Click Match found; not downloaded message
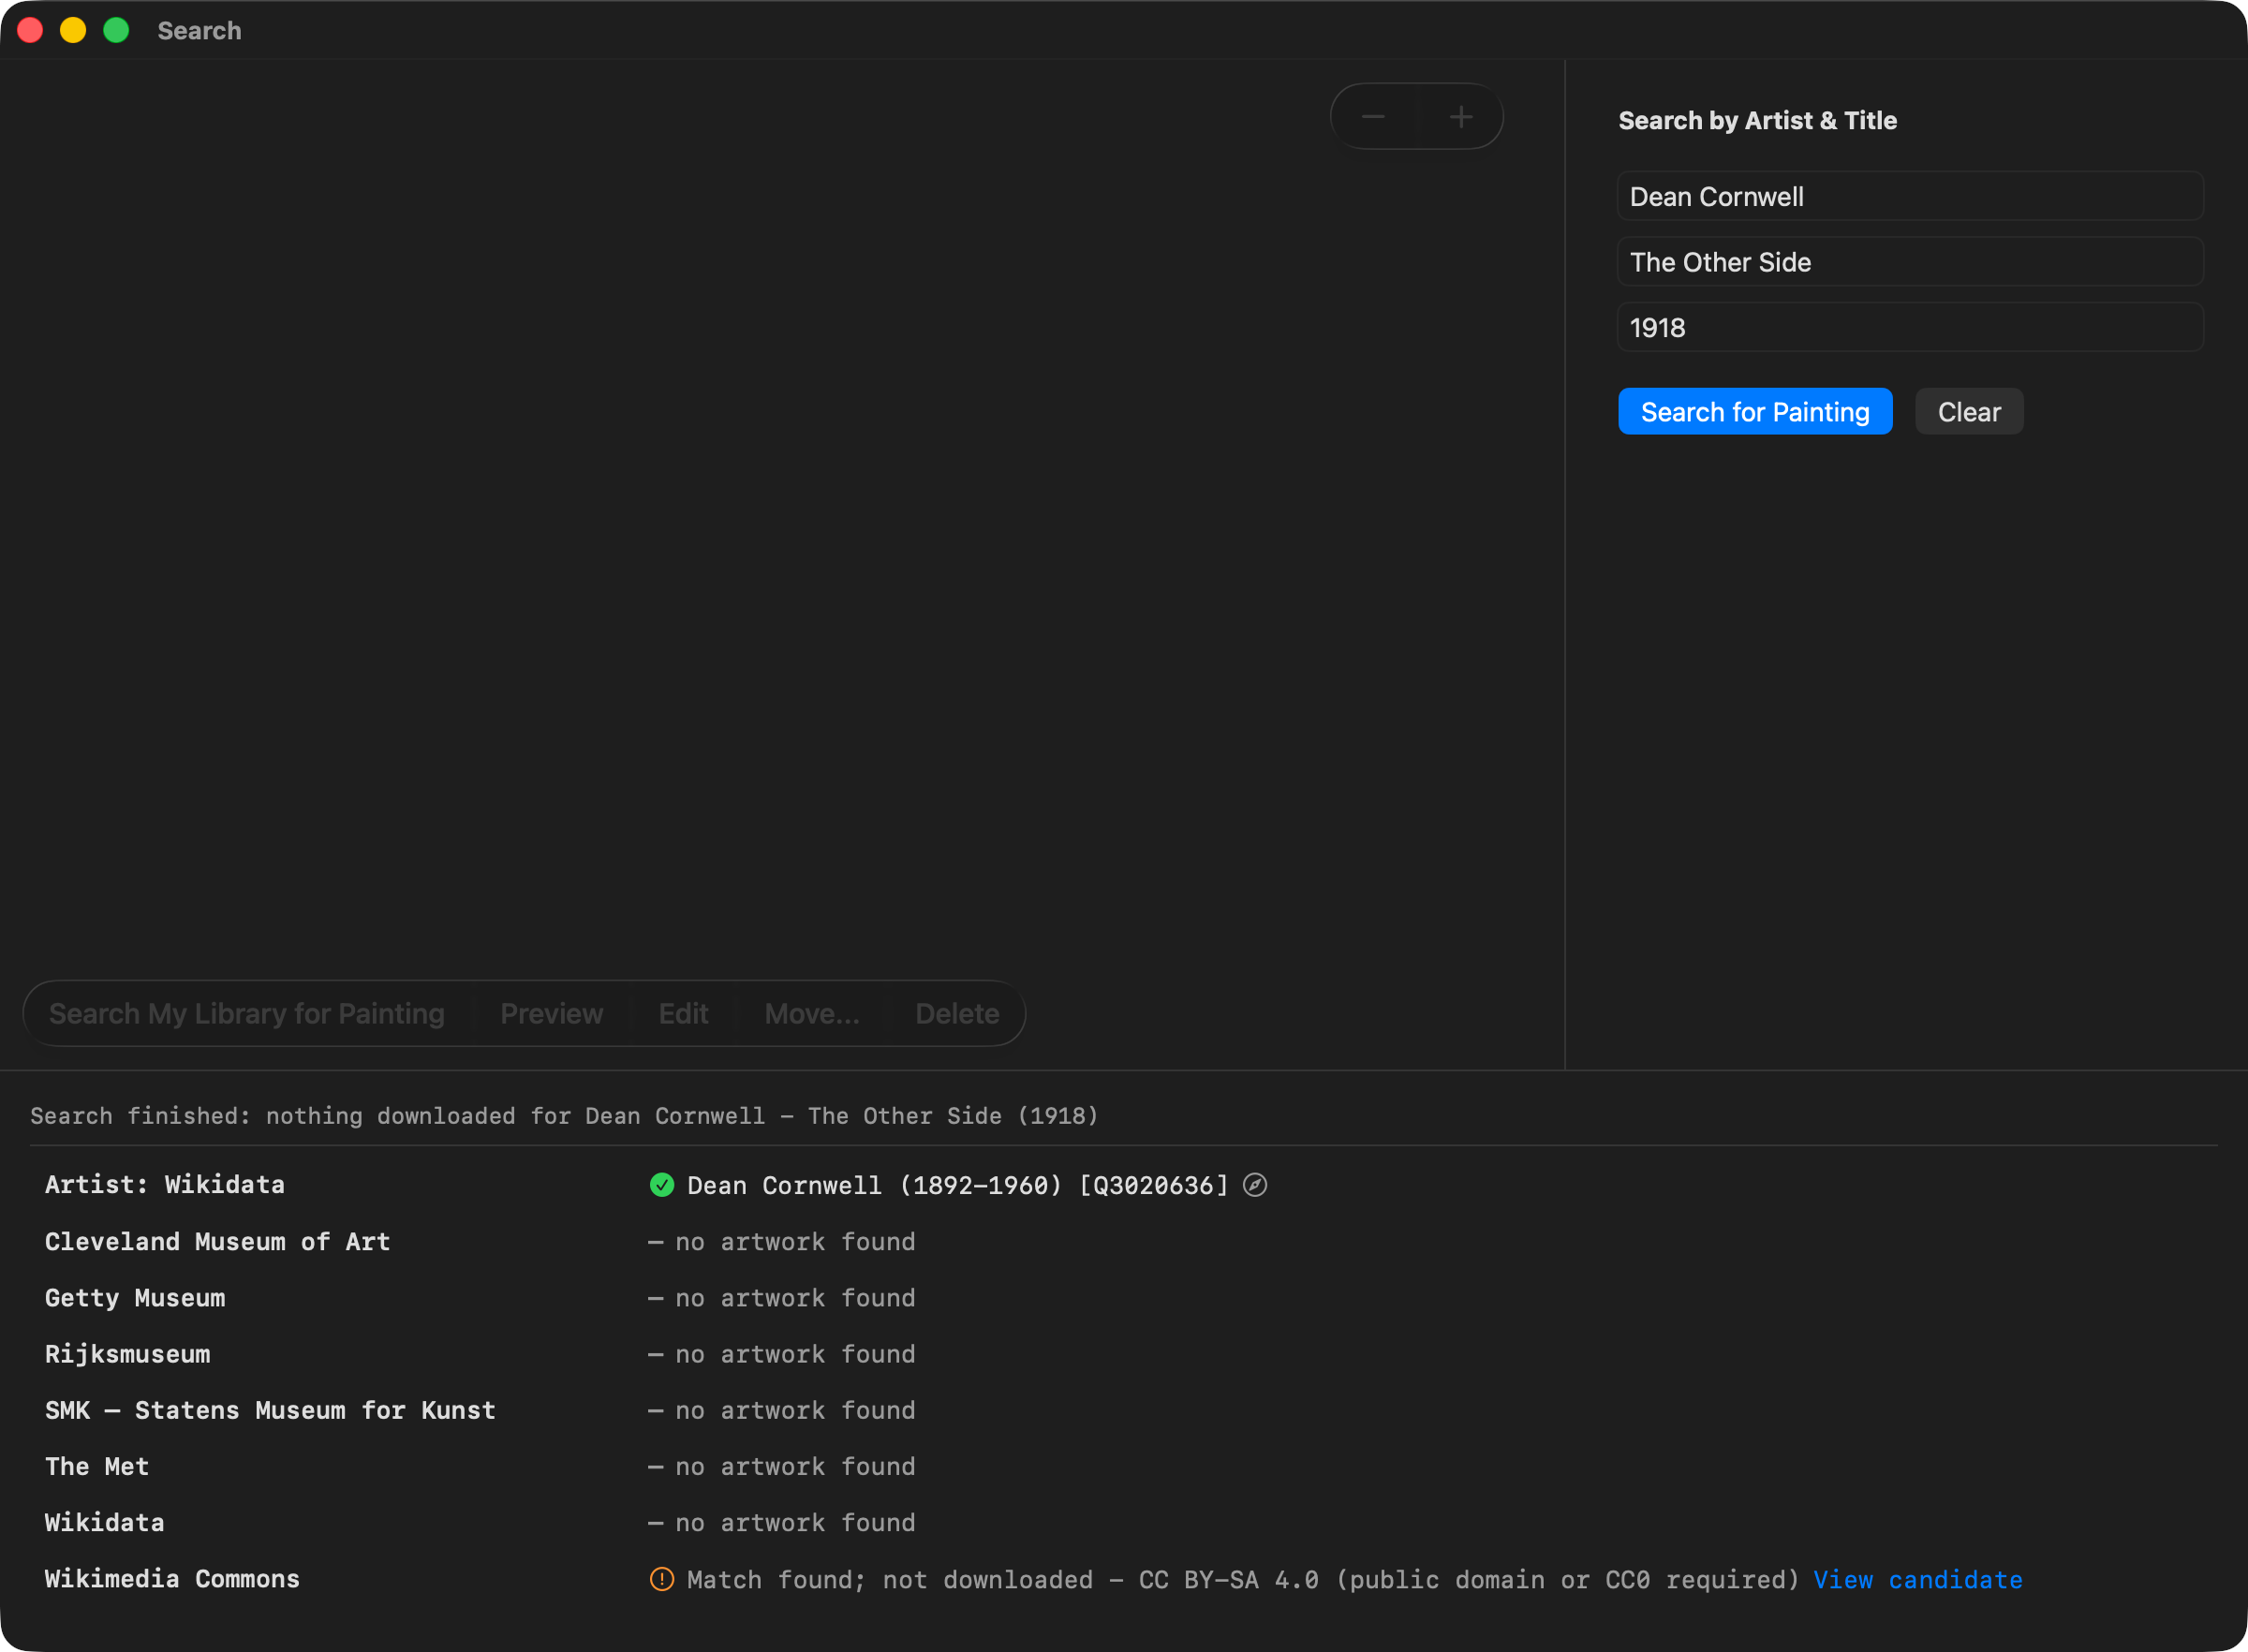The image size is (2248, 1652). click(1243, 1579)
